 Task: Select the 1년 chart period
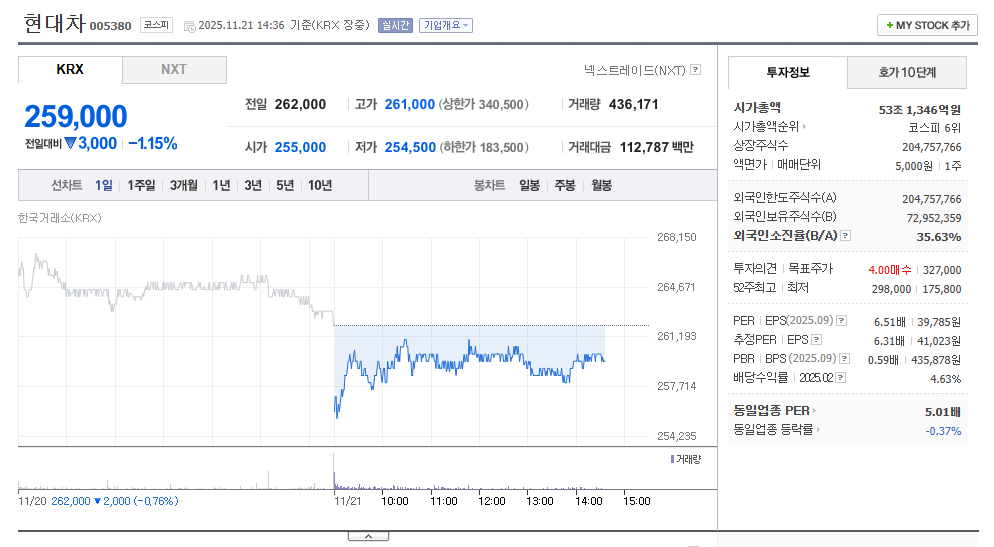coord(221,186)
